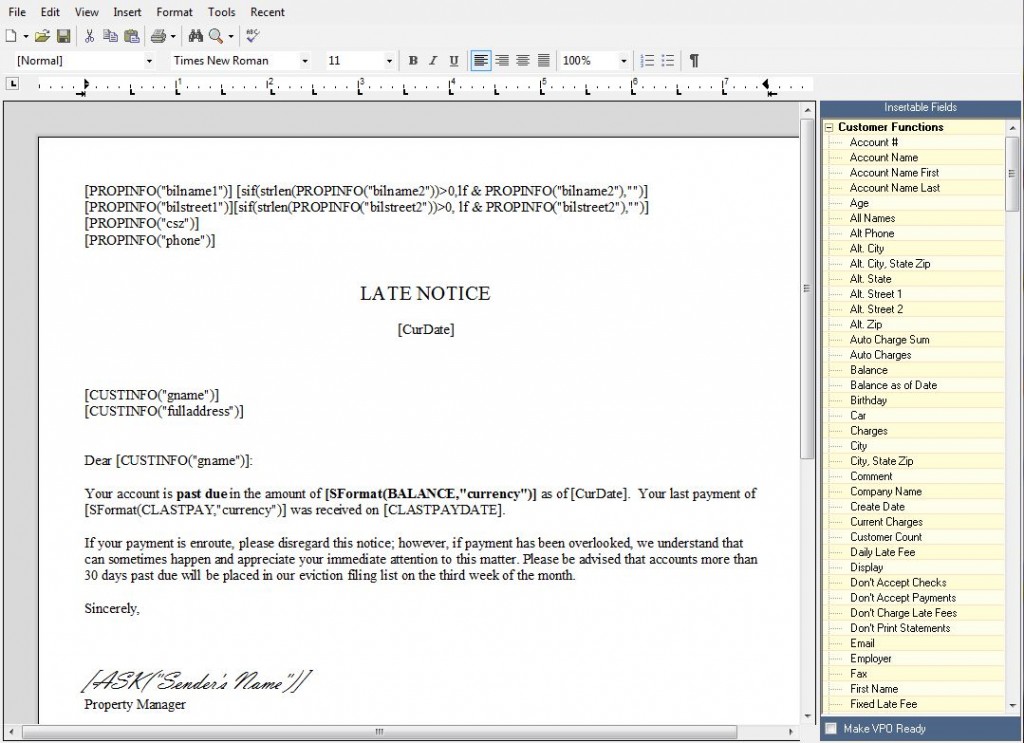Click the document scrollbar down arrow
The image size is (1024, 743).
coord(807,716)
